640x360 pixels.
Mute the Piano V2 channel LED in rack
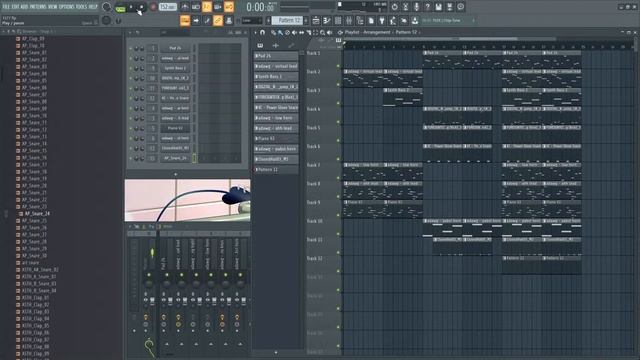point(131,128)
